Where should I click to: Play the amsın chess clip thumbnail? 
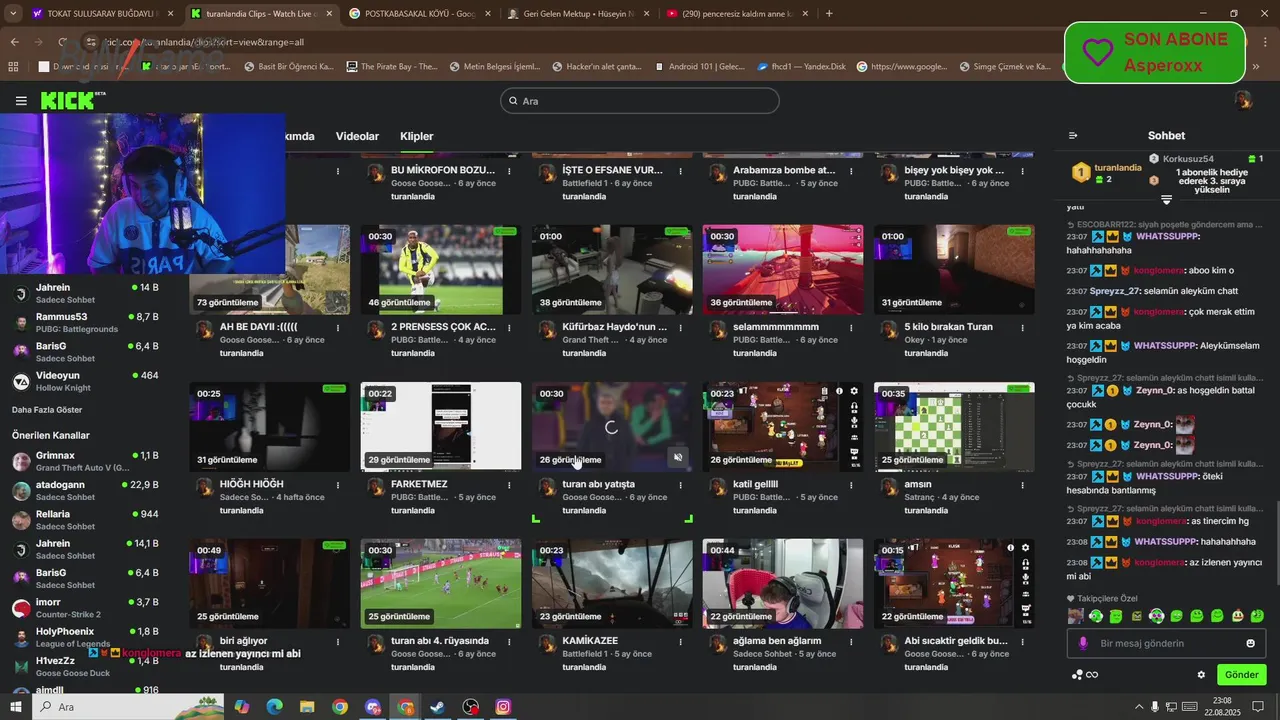(954, 426)
